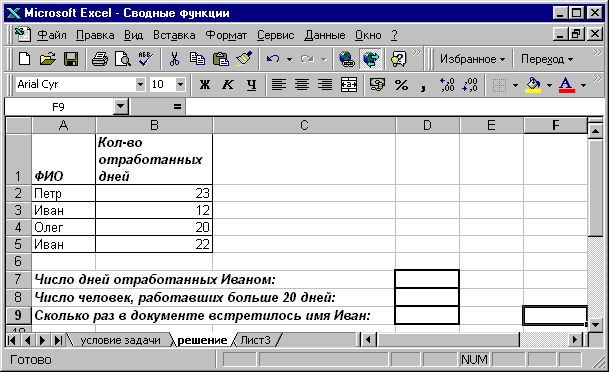Cut selection with the scissors icon
The image size is (609, 372).
[174, 59]
